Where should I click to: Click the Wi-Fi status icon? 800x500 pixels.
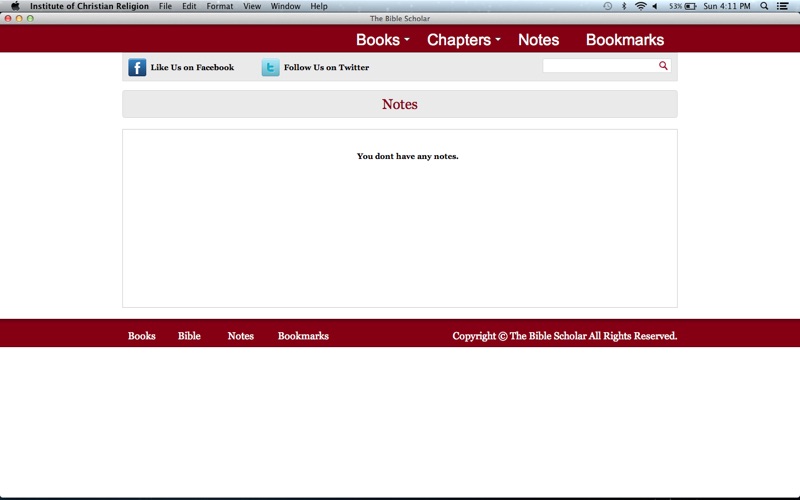coord(640,6)
